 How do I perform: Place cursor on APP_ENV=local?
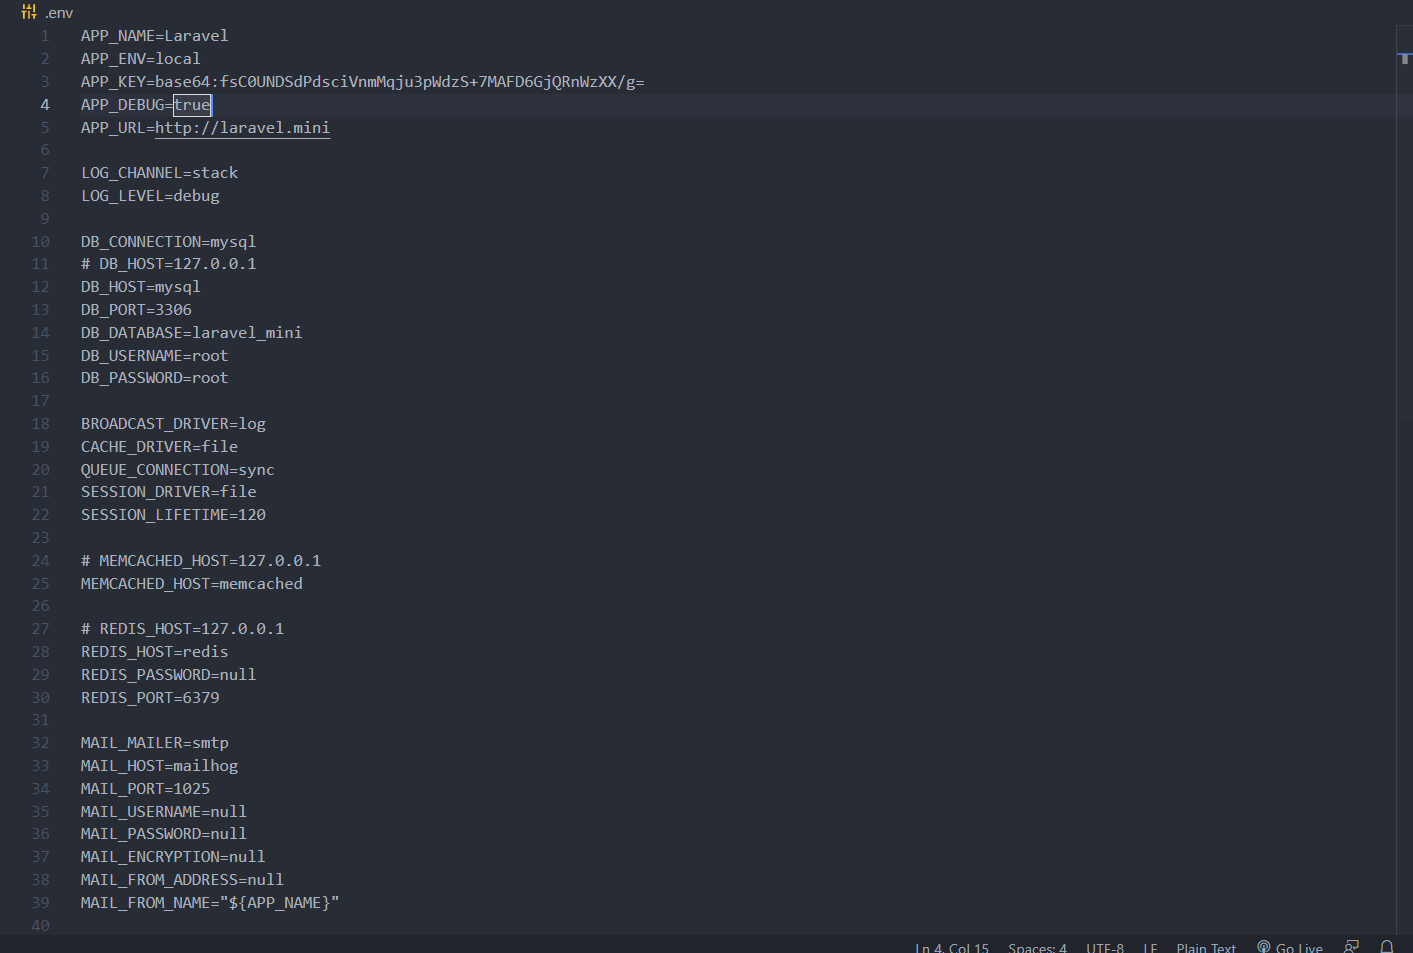(x=140, y=59)
